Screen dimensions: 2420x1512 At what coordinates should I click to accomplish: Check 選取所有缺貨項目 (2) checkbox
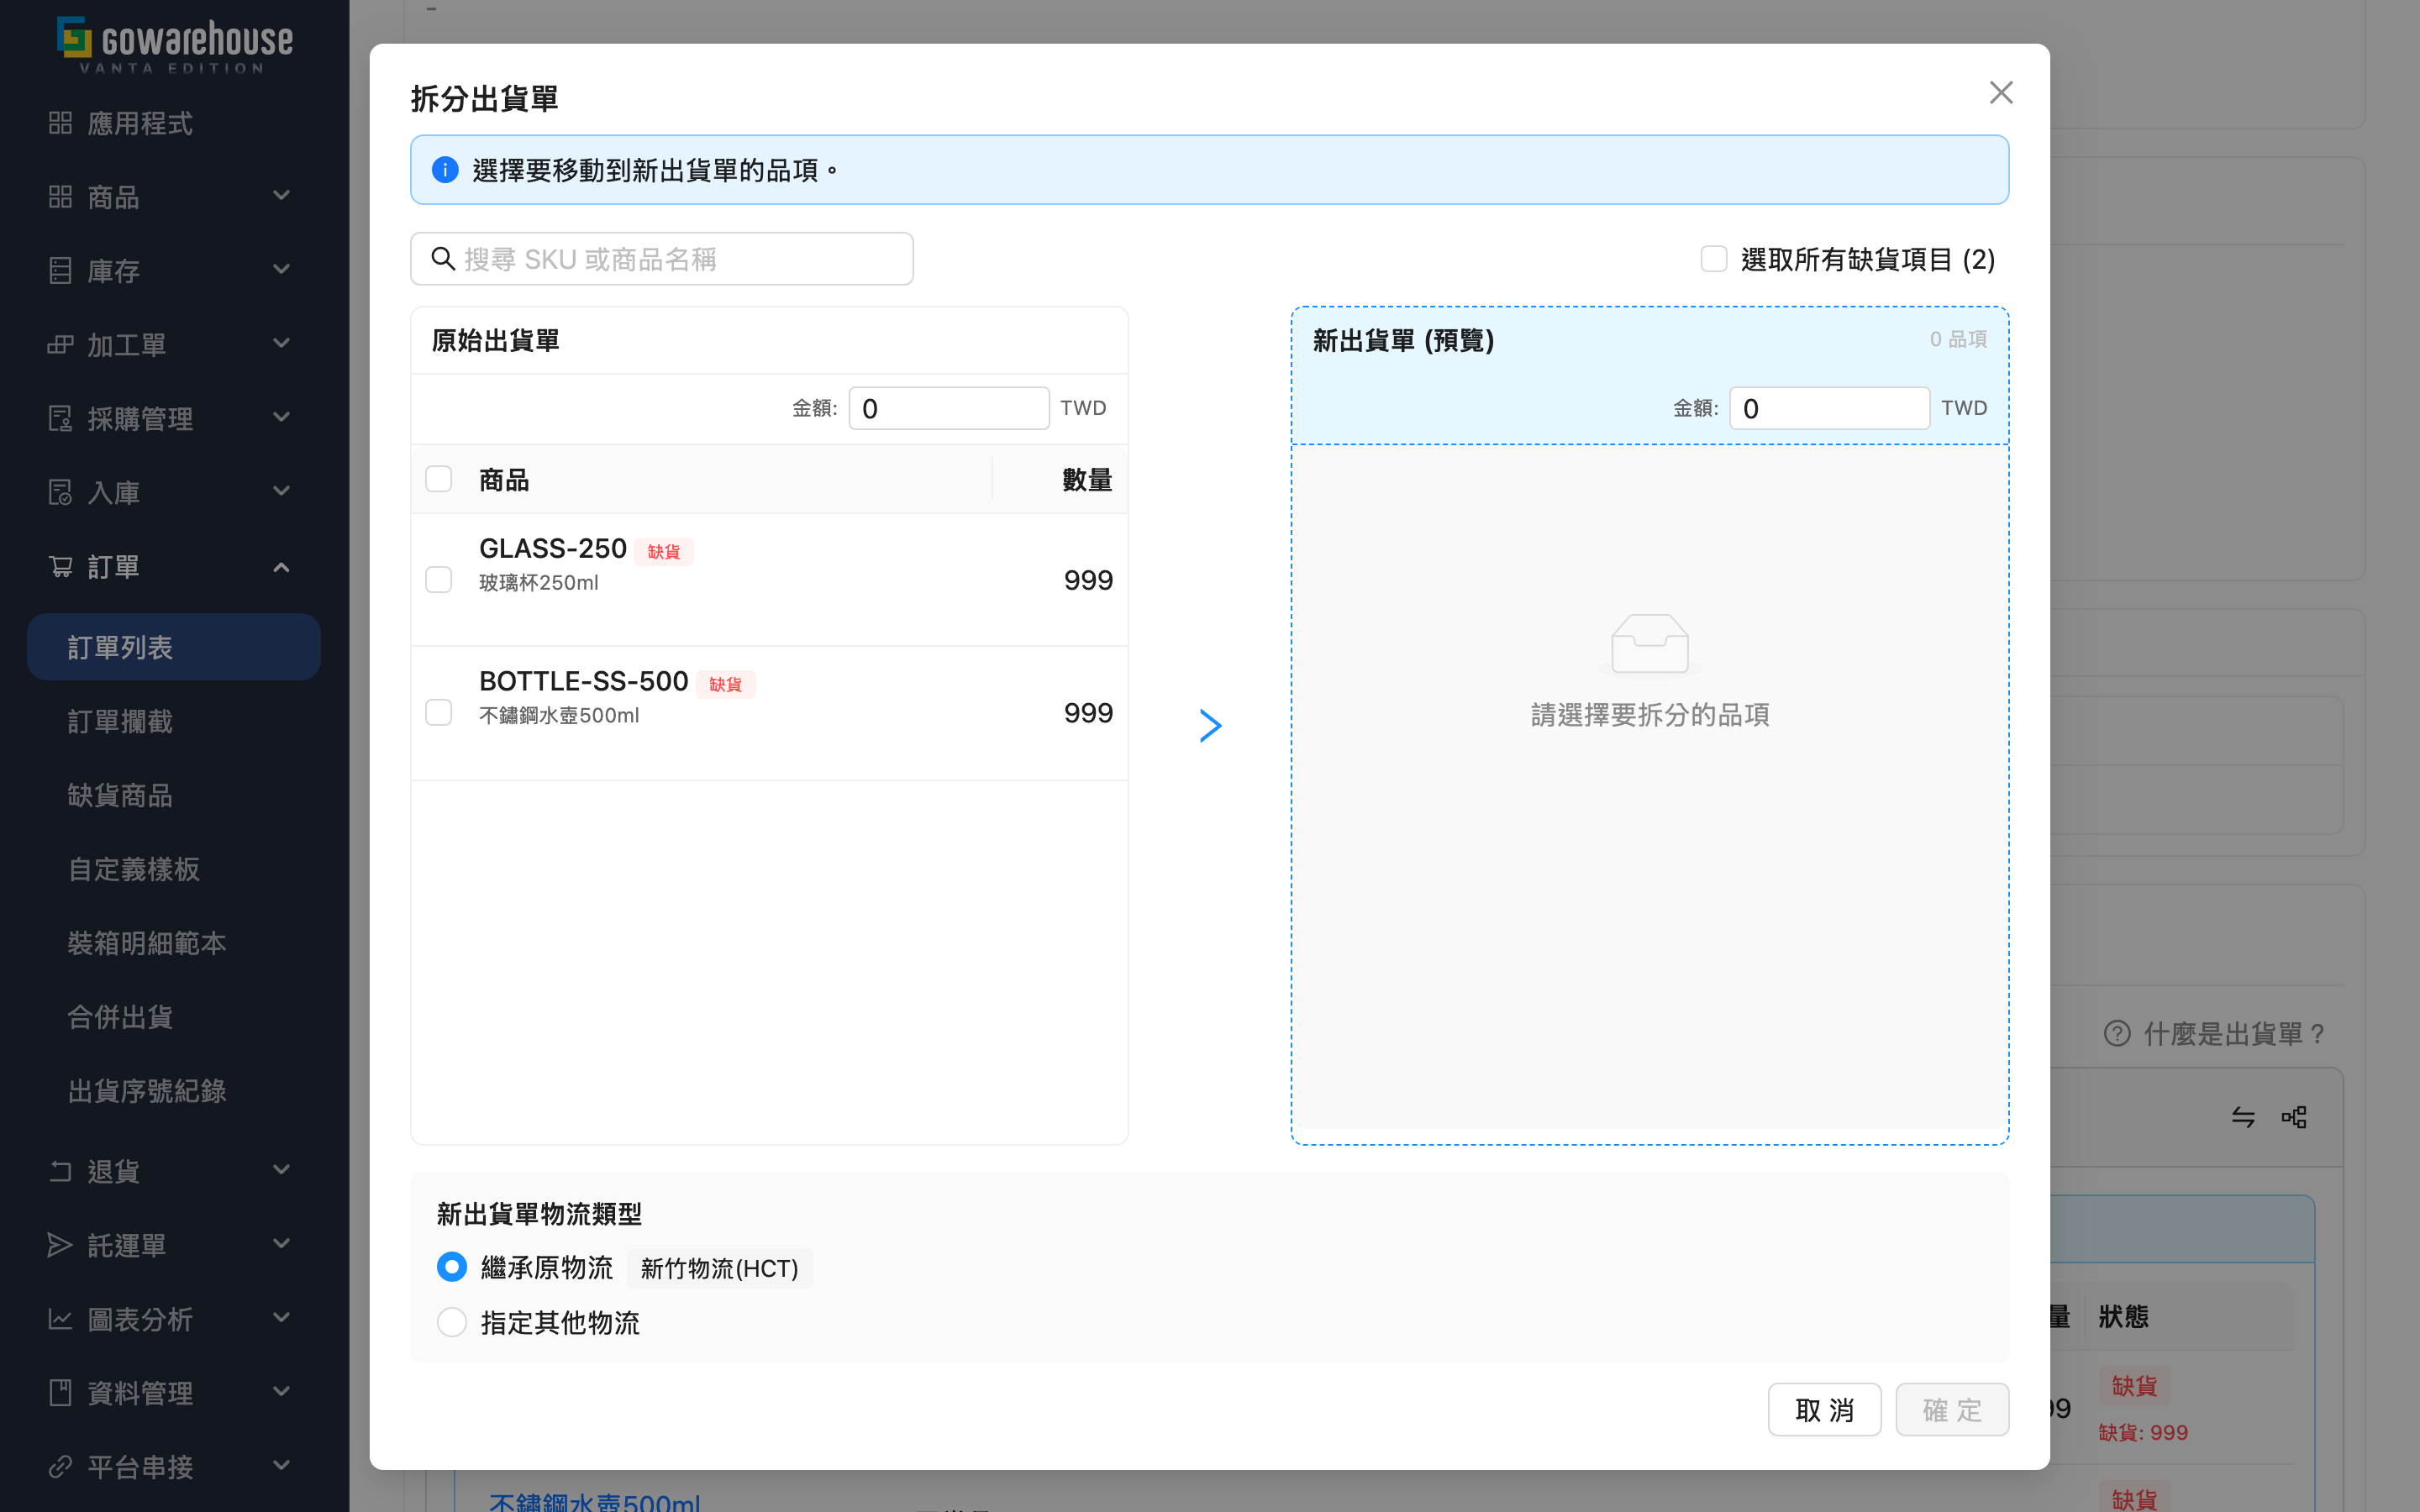click(1714, 259)
